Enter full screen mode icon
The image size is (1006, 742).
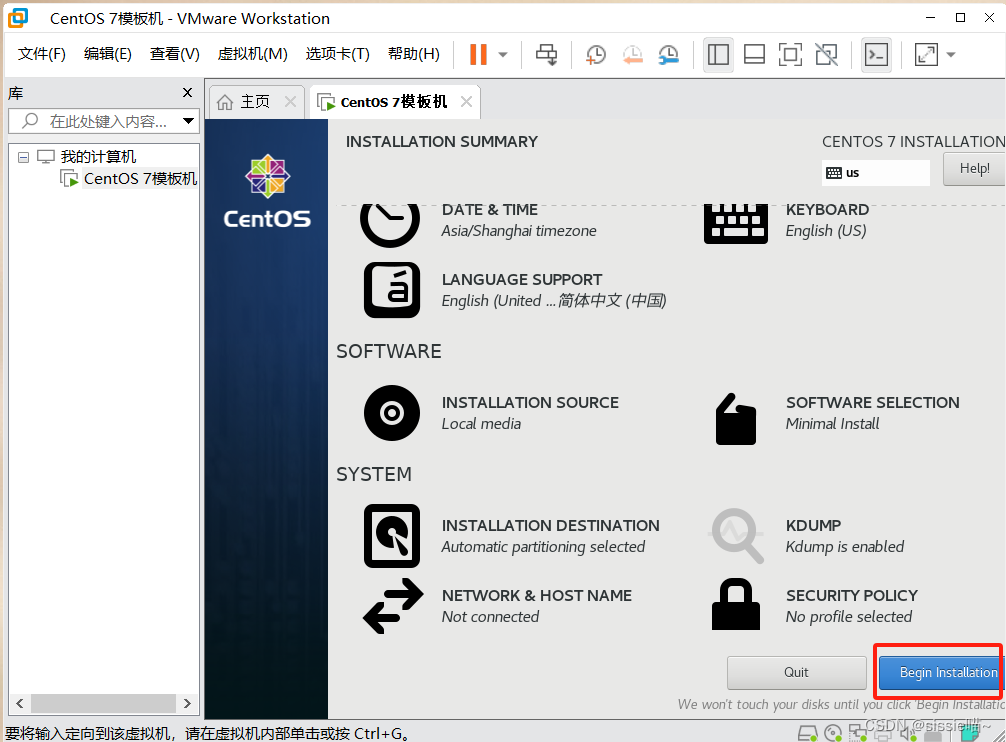pos(790,55)
